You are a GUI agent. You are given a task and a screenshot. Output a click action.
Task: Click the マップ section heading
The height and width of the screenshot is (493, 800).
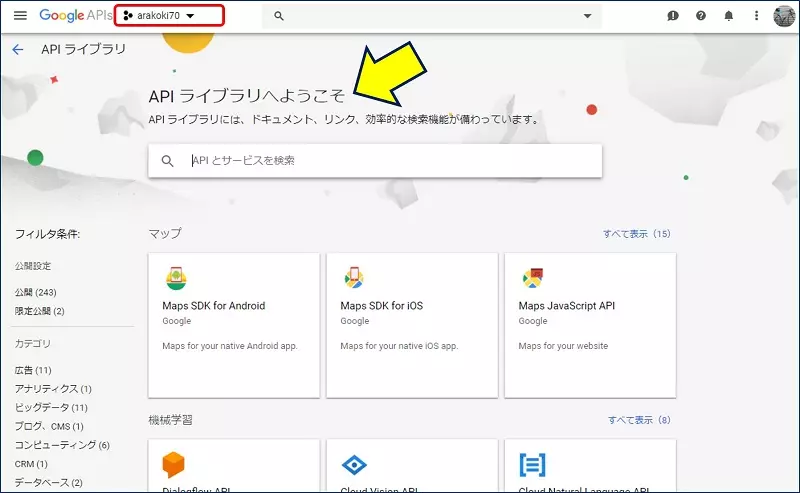(165, 233)
